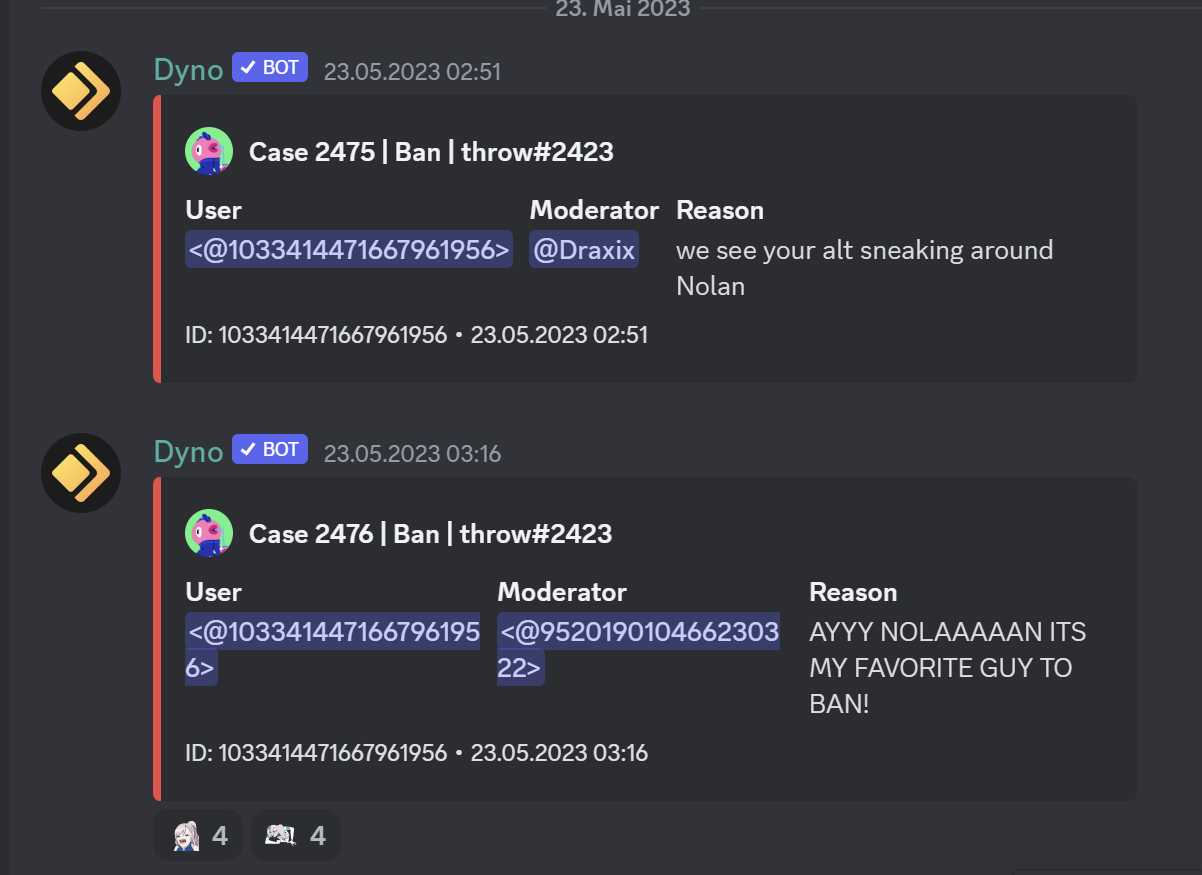Click the user avatar in Case 2476 embed

click(209, 534)
